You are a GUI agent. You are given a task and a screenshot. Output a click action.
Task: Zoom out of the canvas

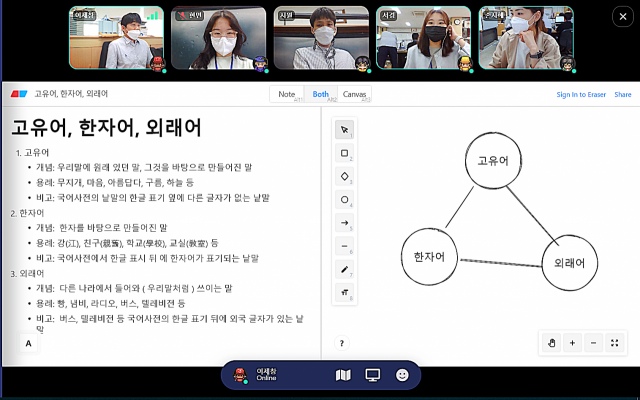tap(593, 343)
